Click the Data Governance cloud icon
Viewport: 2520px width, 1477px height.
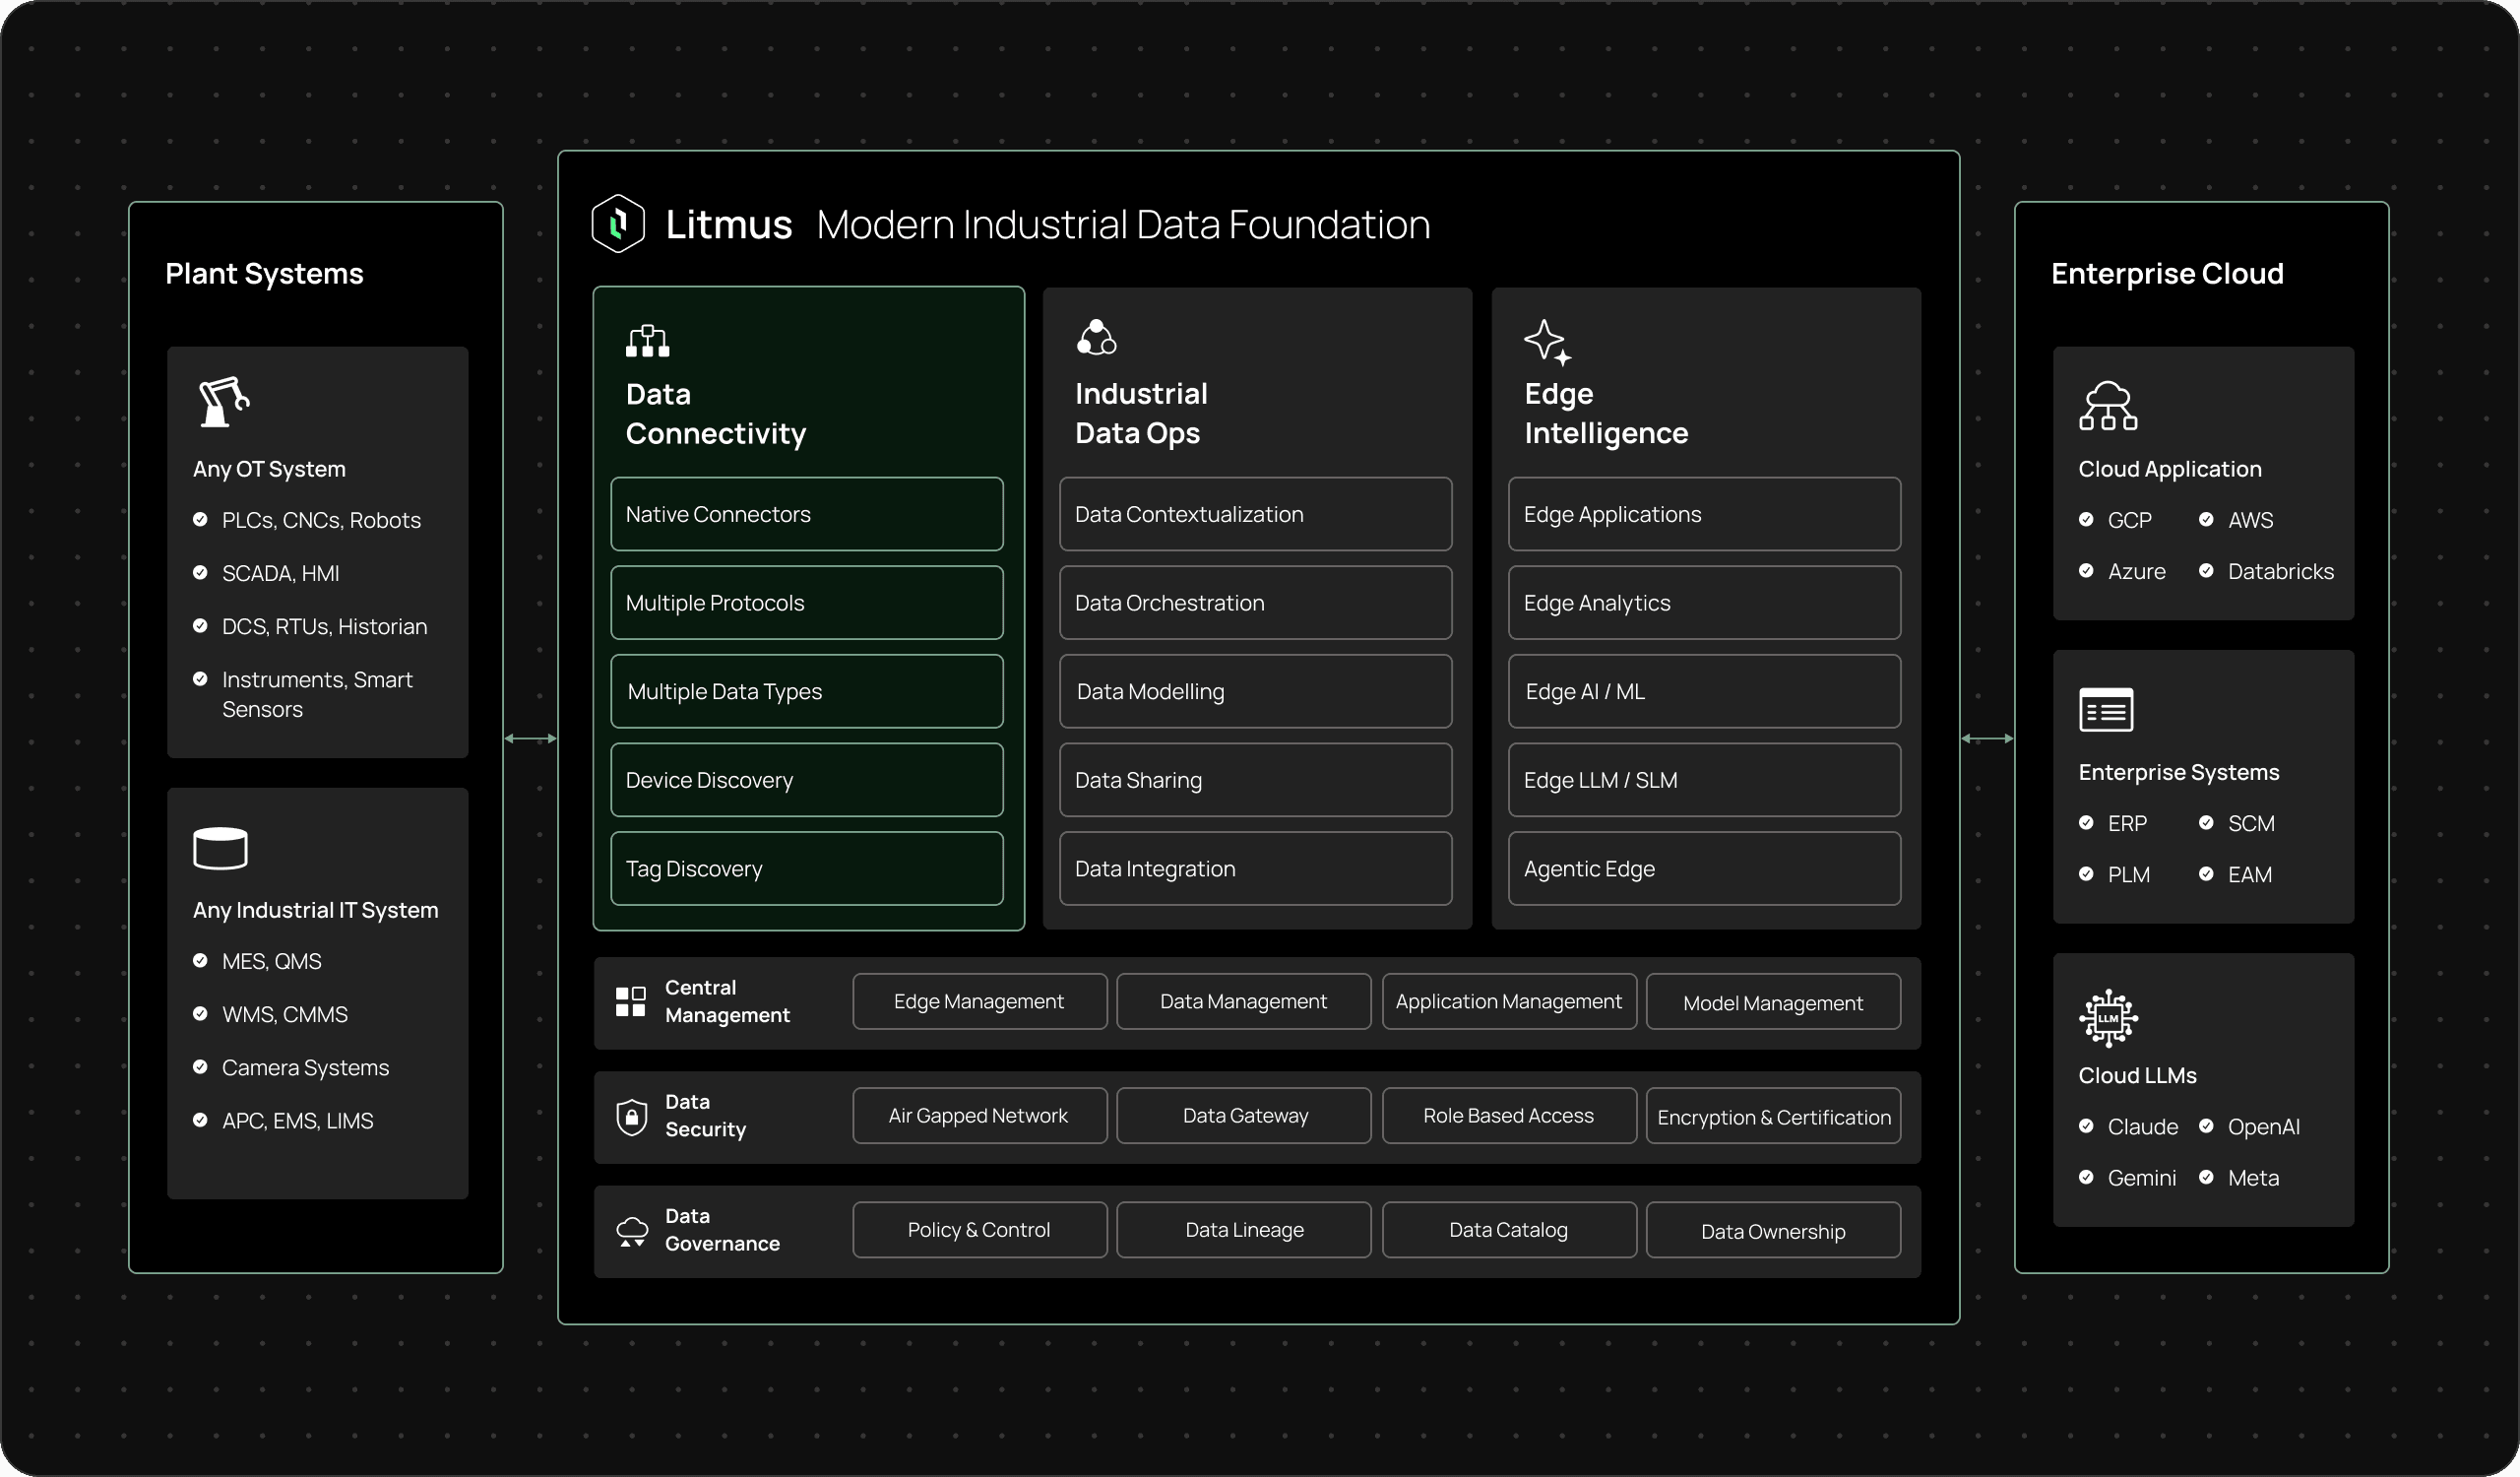(x=632, y=1230)
